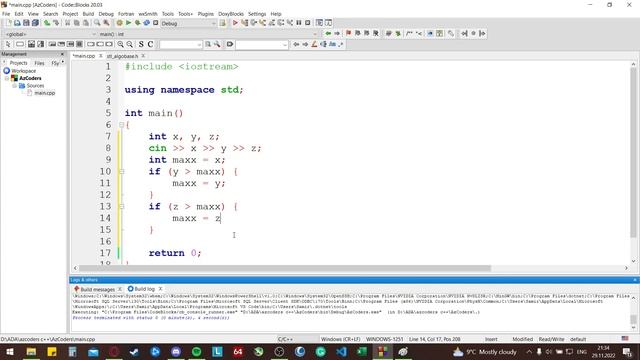
Task: Open the Debug menu
Action: point(106,14)
